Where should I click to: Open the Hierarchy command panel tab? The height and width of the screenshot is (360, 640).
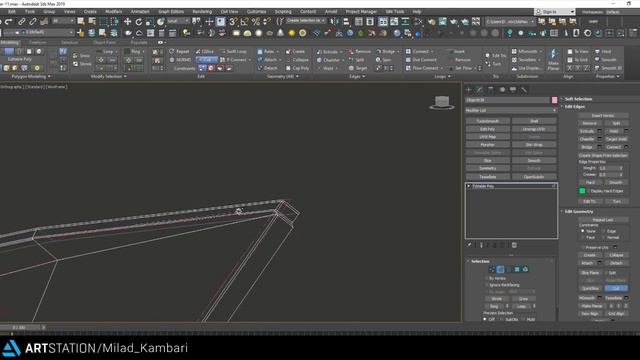491,89
